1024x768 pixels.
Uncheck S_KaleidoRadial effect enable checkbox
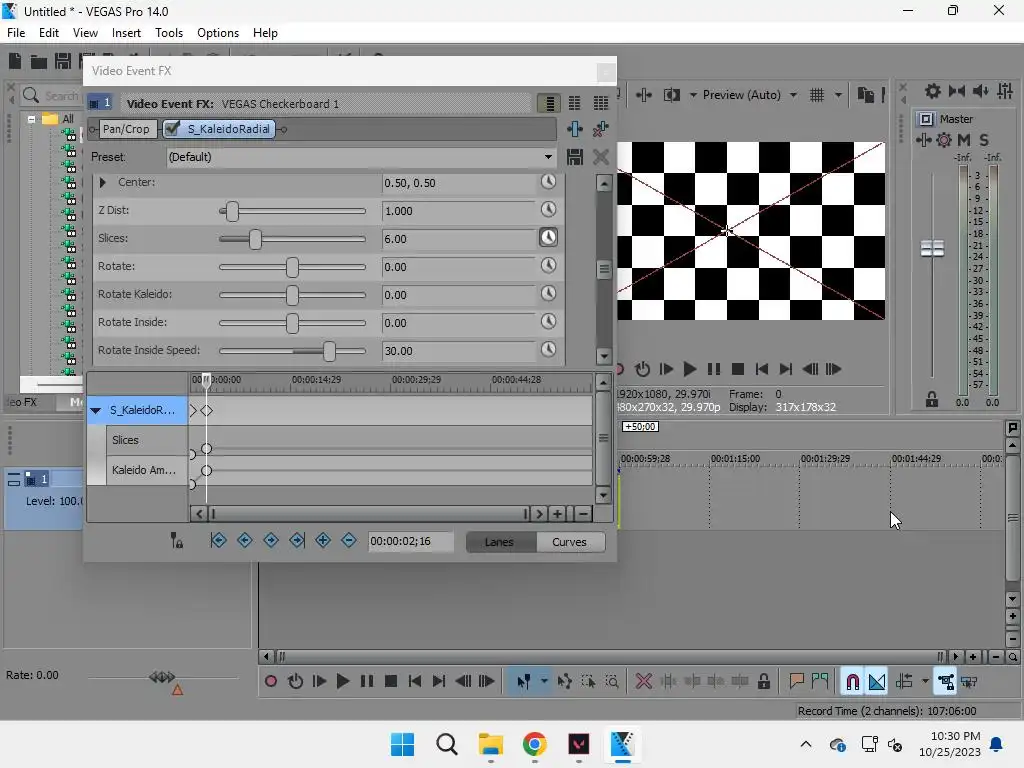(172, 129)
